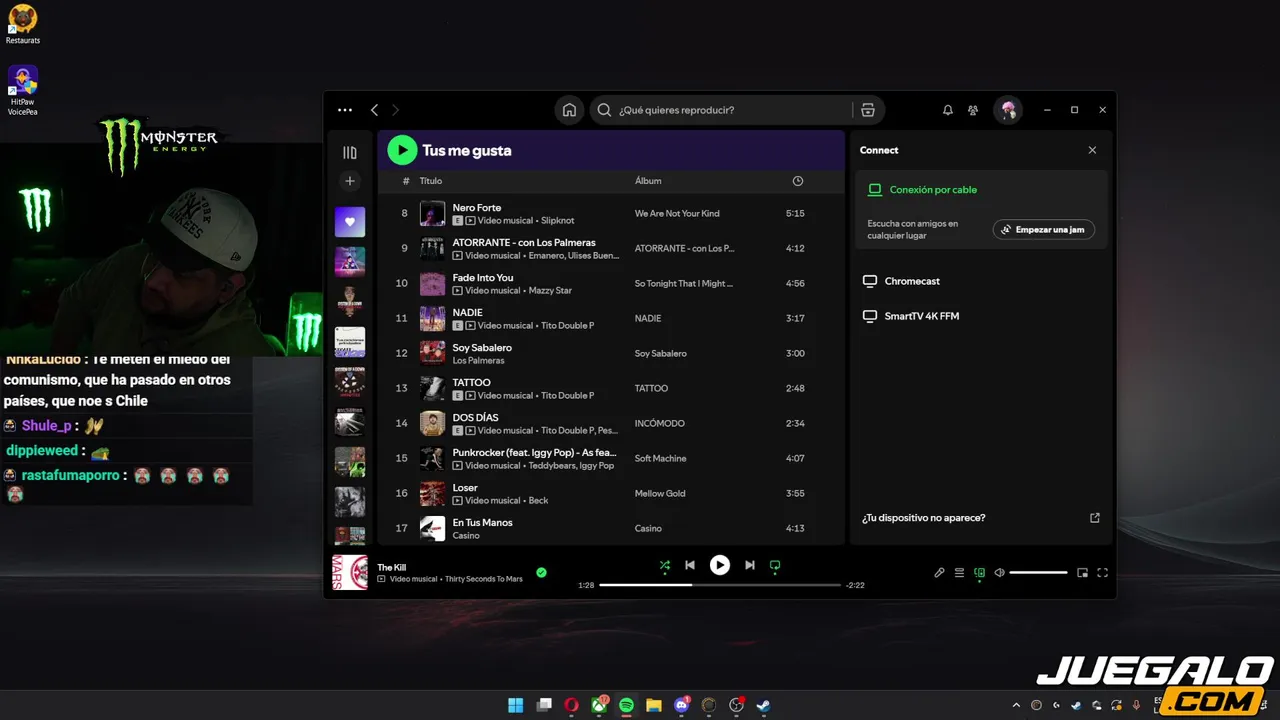The height and width of the screenshot is (720, 1280).
Task: Open Liked Songs heart playlist in sidebar
Action: click(349, 222)
